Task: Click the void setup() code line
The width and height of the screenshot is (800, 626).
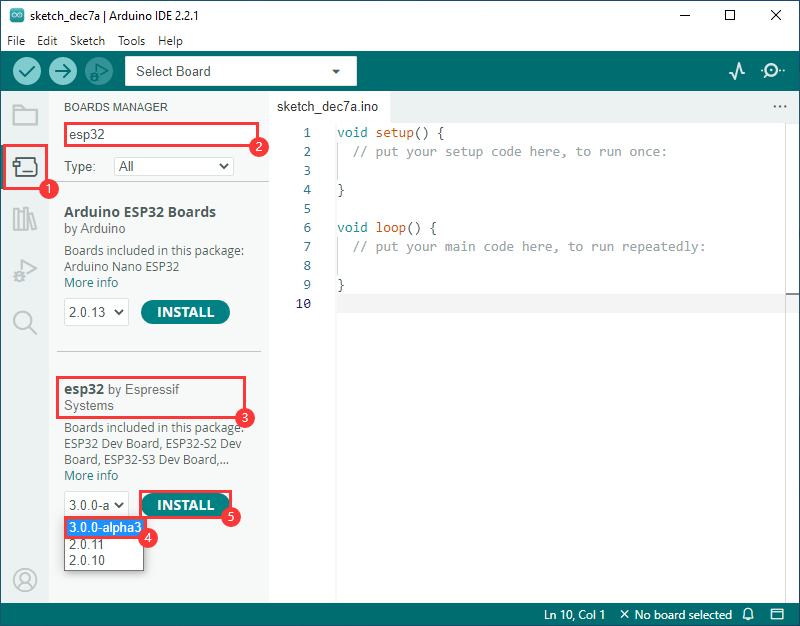Action: (x=390, y=133)
